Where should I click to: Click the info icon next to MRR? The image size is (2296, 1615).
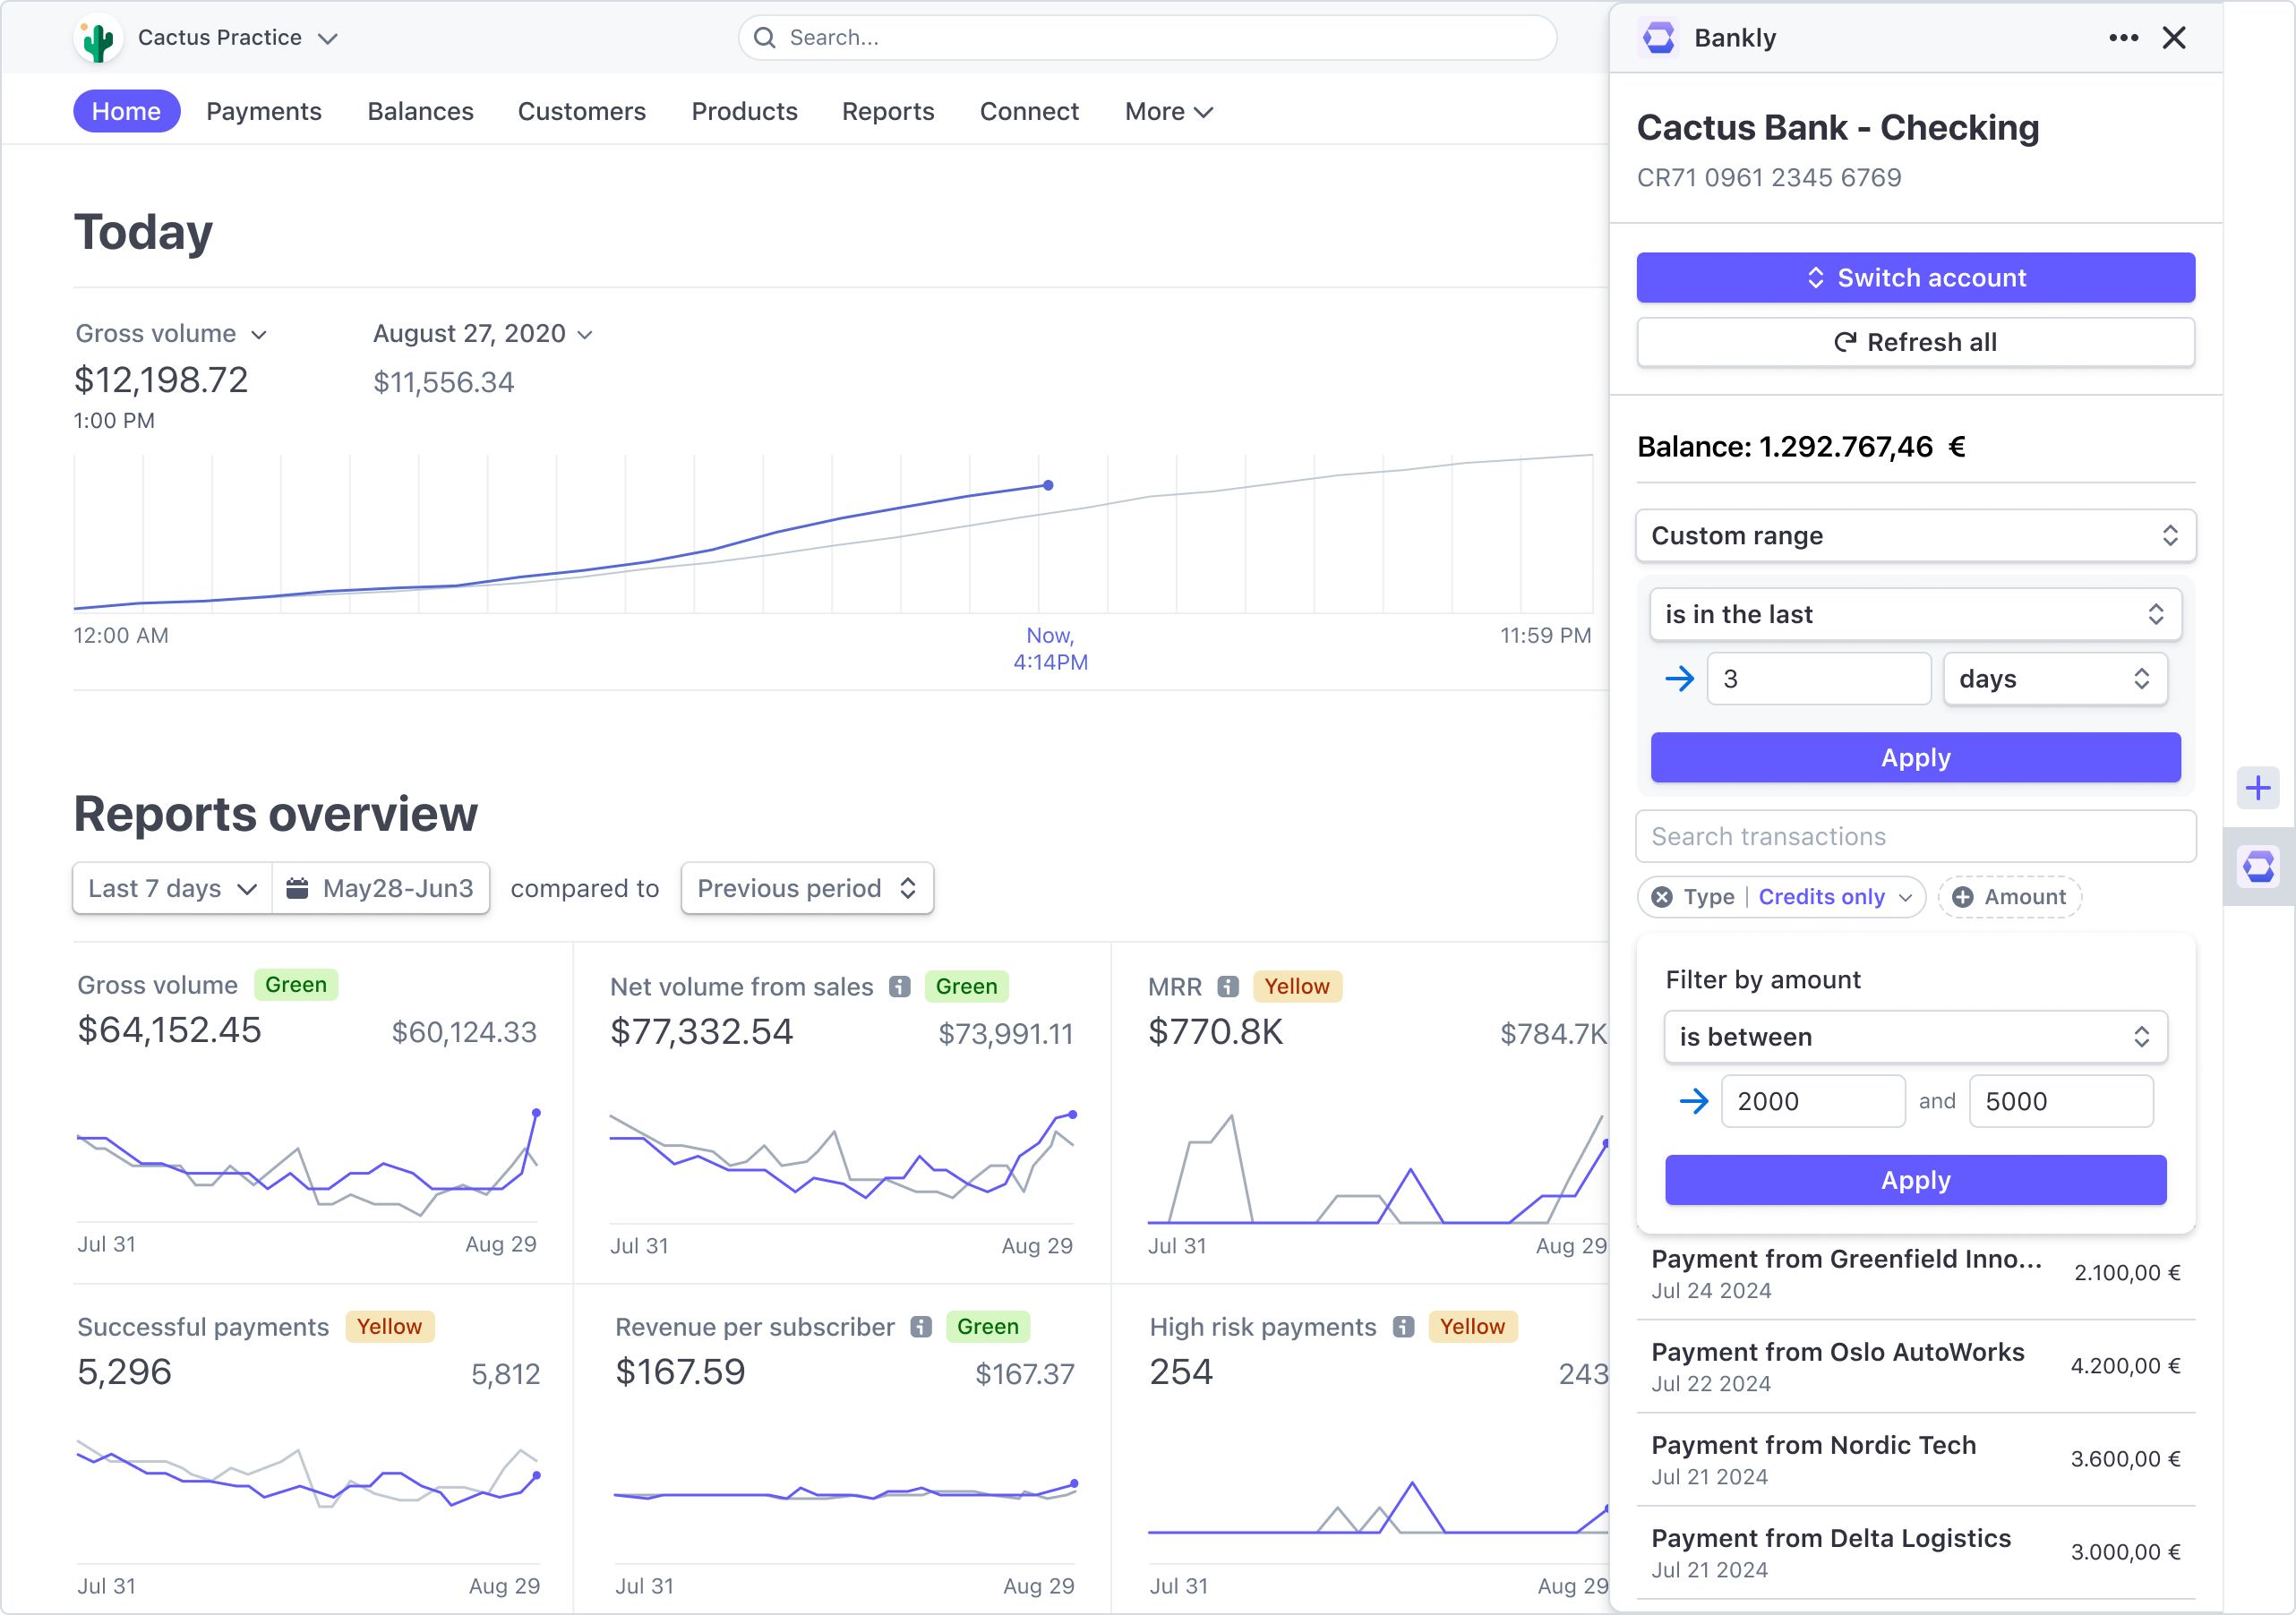1229,986
